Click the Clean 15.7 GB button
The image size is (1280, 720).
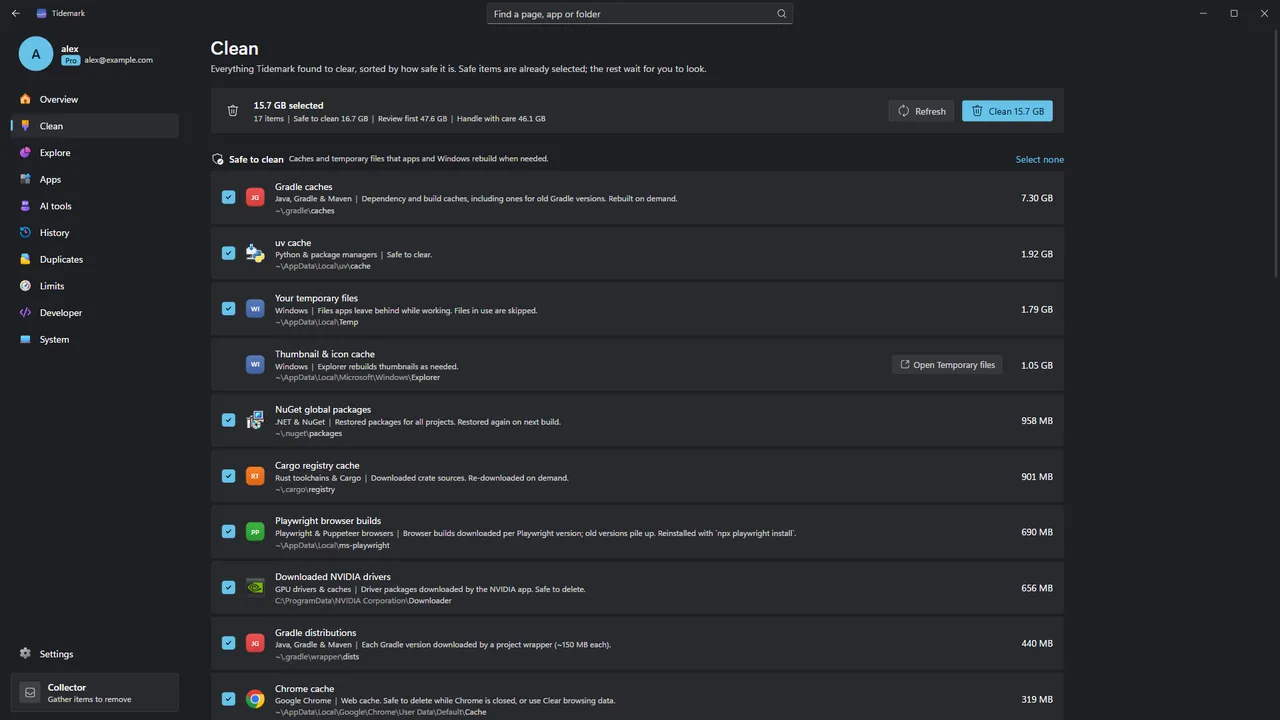coord(1007,111)
